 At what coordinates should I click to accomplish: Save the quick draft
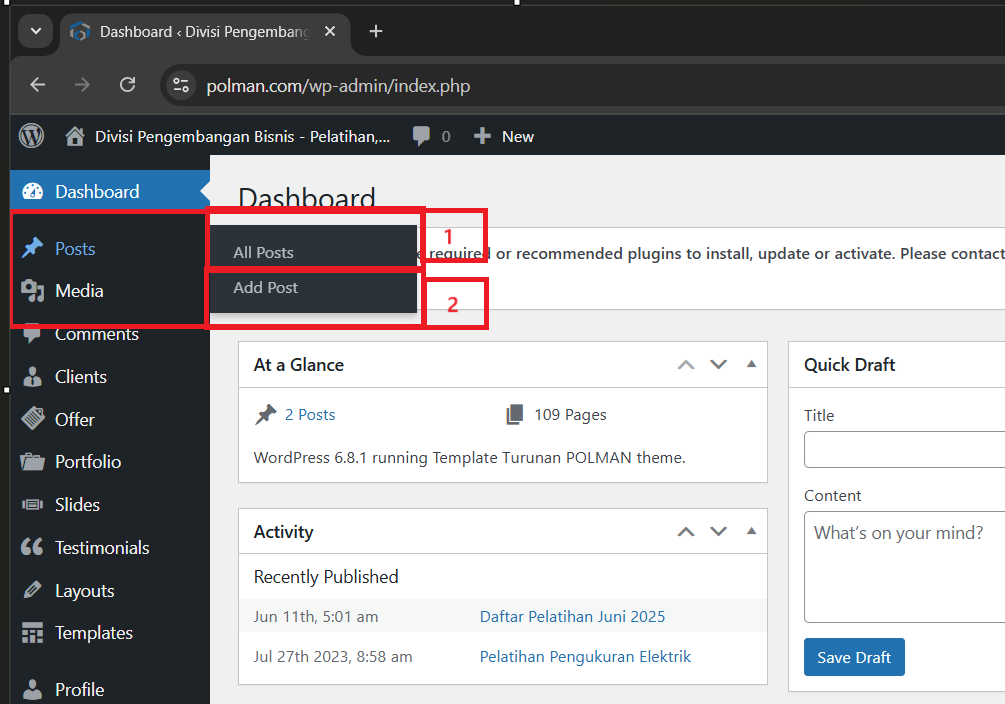point(854,657)
